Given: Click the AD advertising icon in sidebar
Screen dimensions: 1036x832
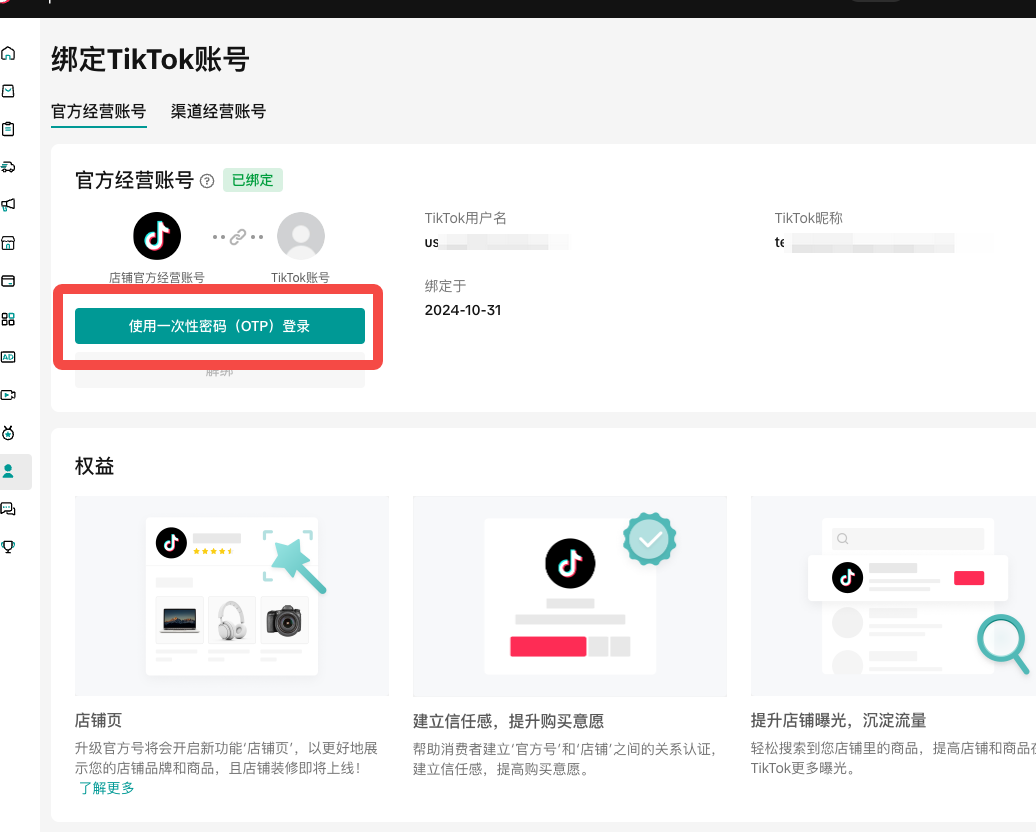Looking at the screenshot, I should [9, 357].
